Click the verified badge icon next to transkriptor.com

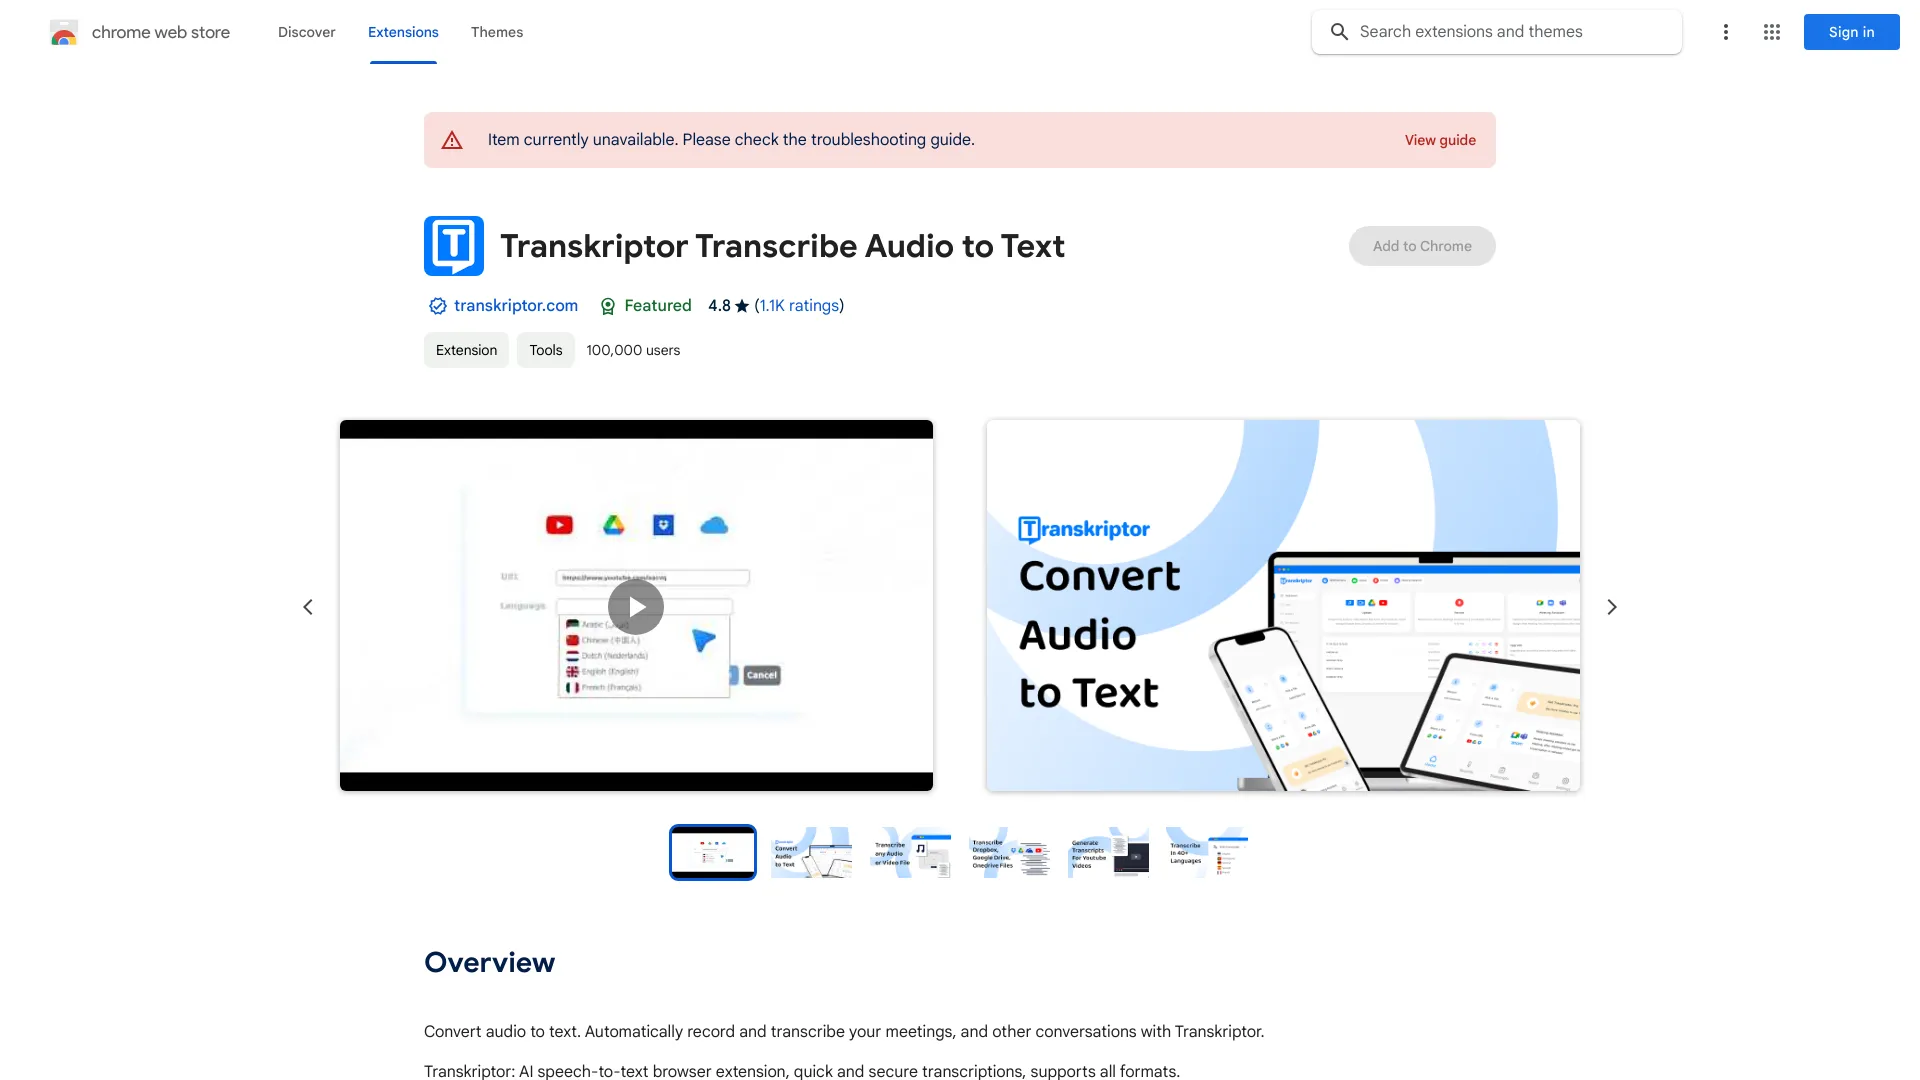pyautogui.click(x=435, y=306)
